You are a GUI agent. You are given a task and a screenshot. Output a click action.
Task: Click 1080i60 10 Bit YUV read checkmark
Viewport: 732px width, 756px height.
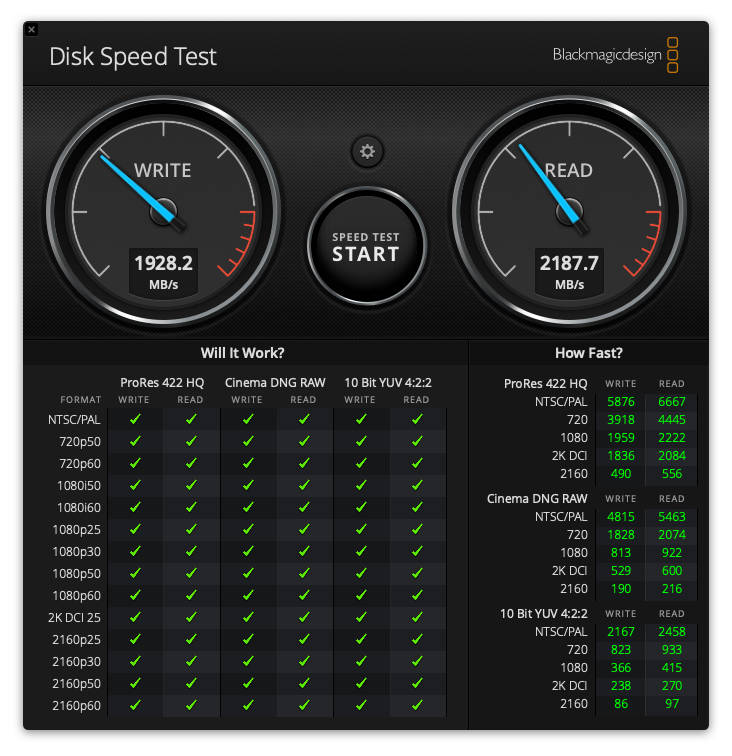[x=417, y=507]
